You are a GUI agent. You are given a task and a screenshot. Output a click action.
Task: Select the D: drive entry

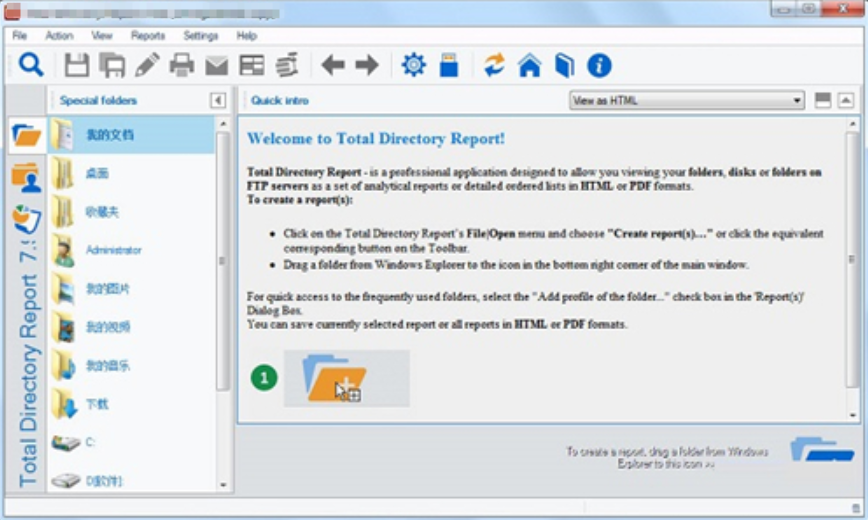131,480
